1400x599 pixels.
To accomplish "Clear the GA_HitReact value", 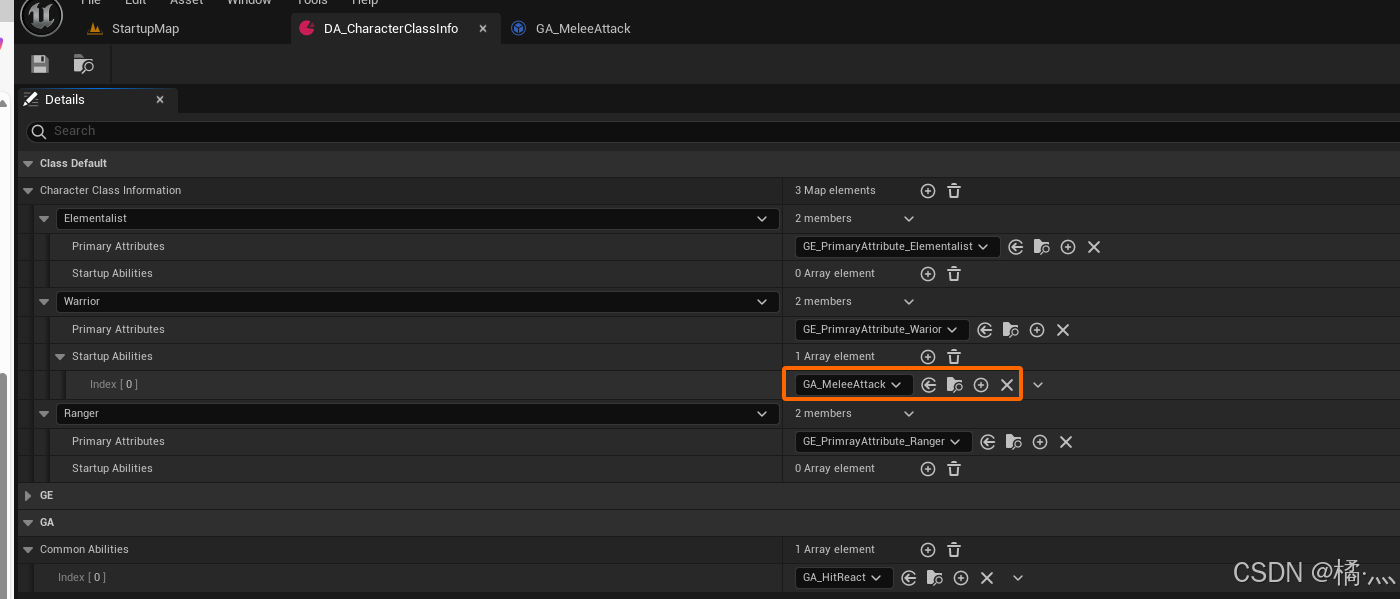I will pyautogui.click(x=987, y=577).
